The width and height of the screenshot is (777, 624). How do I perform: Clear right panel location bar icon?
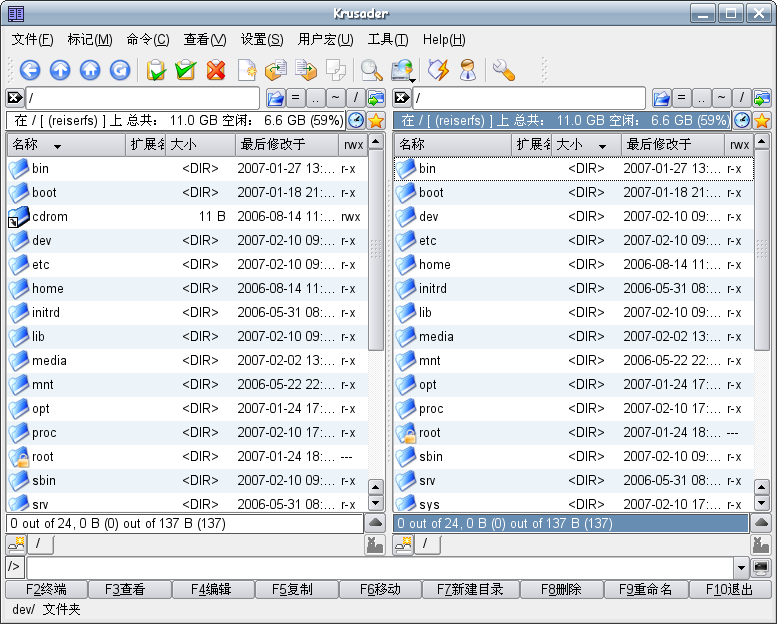401,98
